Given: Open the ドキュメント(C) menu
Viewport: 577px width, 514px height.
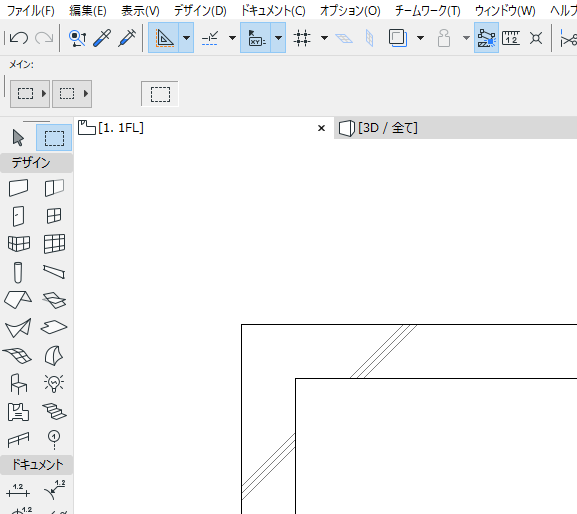Looking at the screenshot, I should (x=273, y=11).
